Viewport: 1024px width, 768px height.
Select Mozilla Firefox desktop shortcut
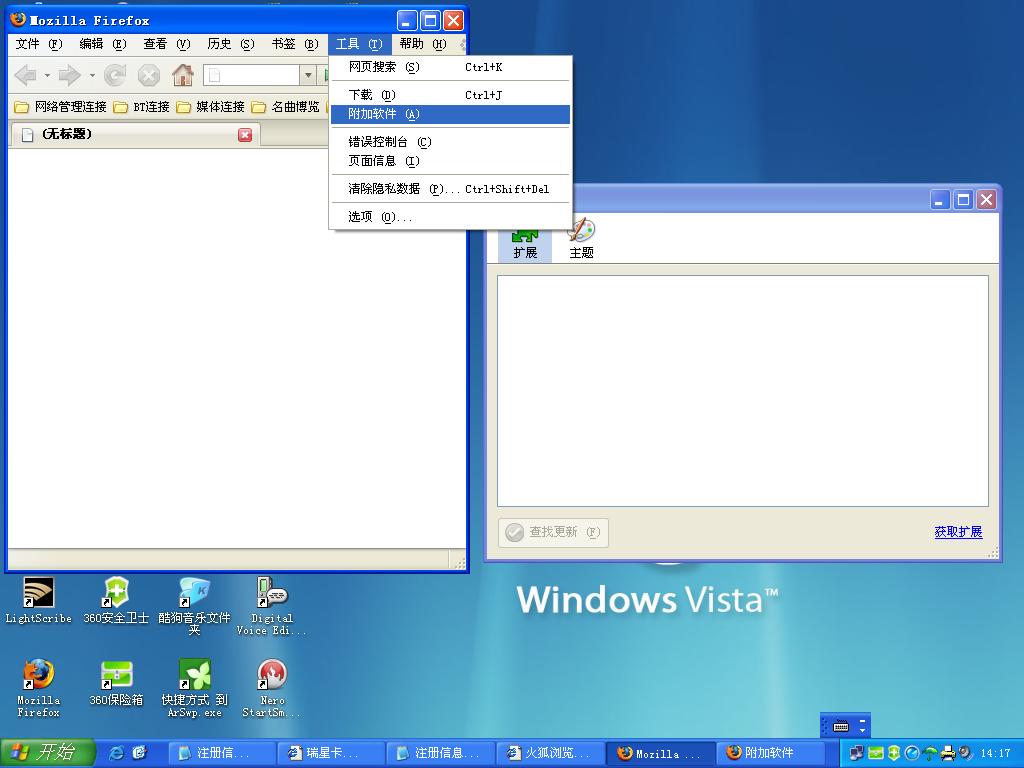(x=39, y=689)
